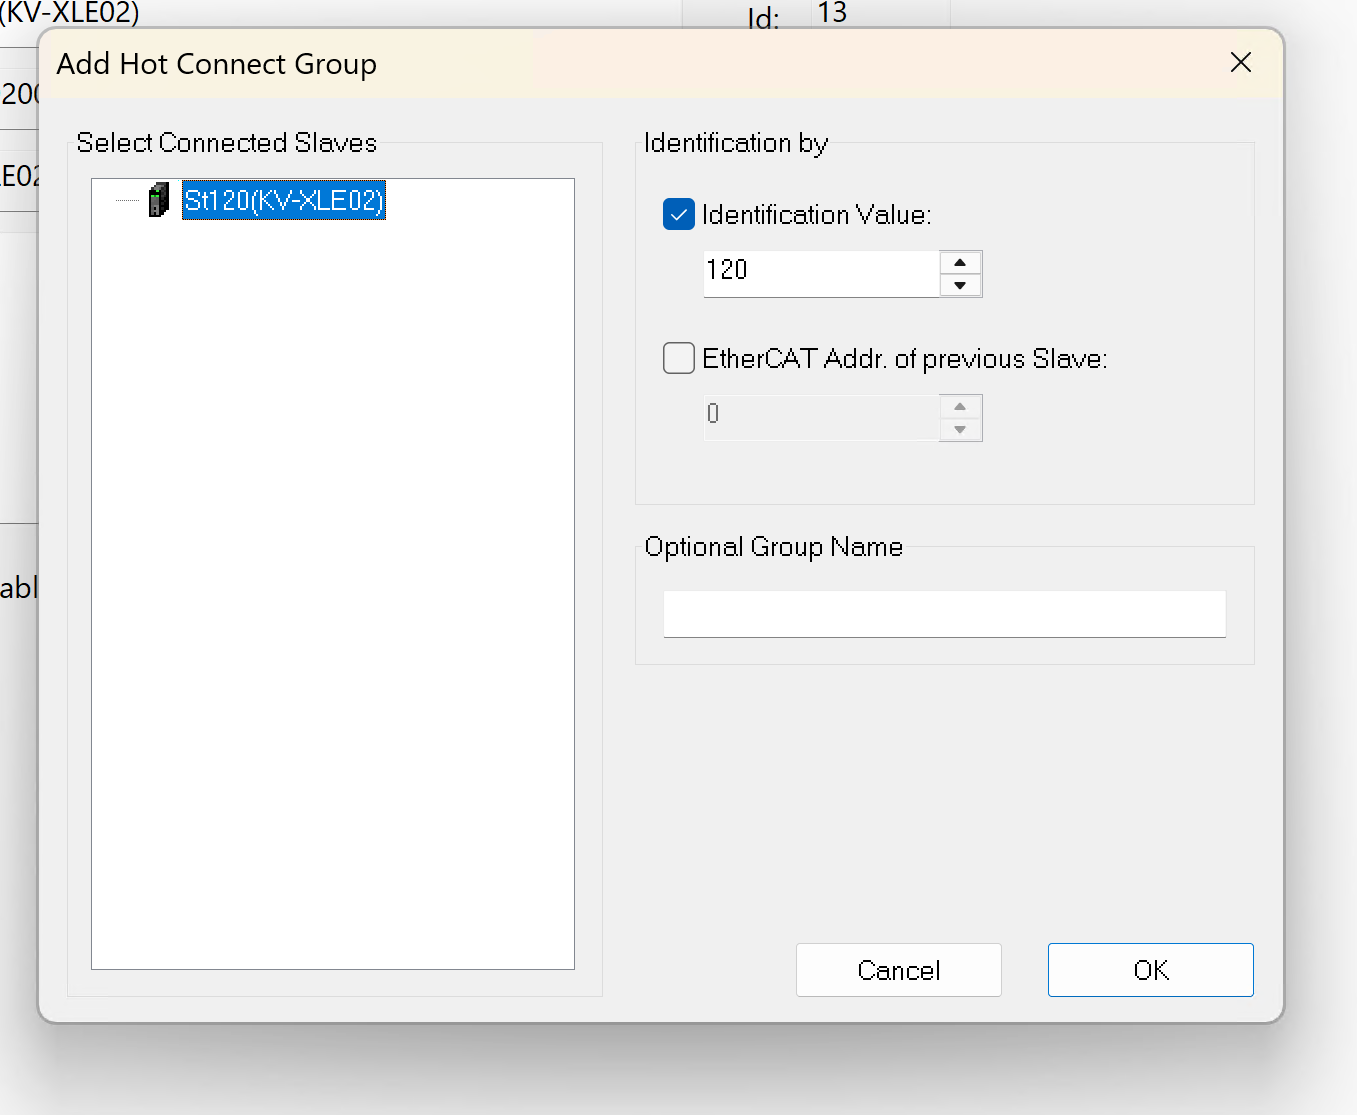Click the slave device icon beside St120
This screenshot has width=1357, height=1115.
[158, 200]
